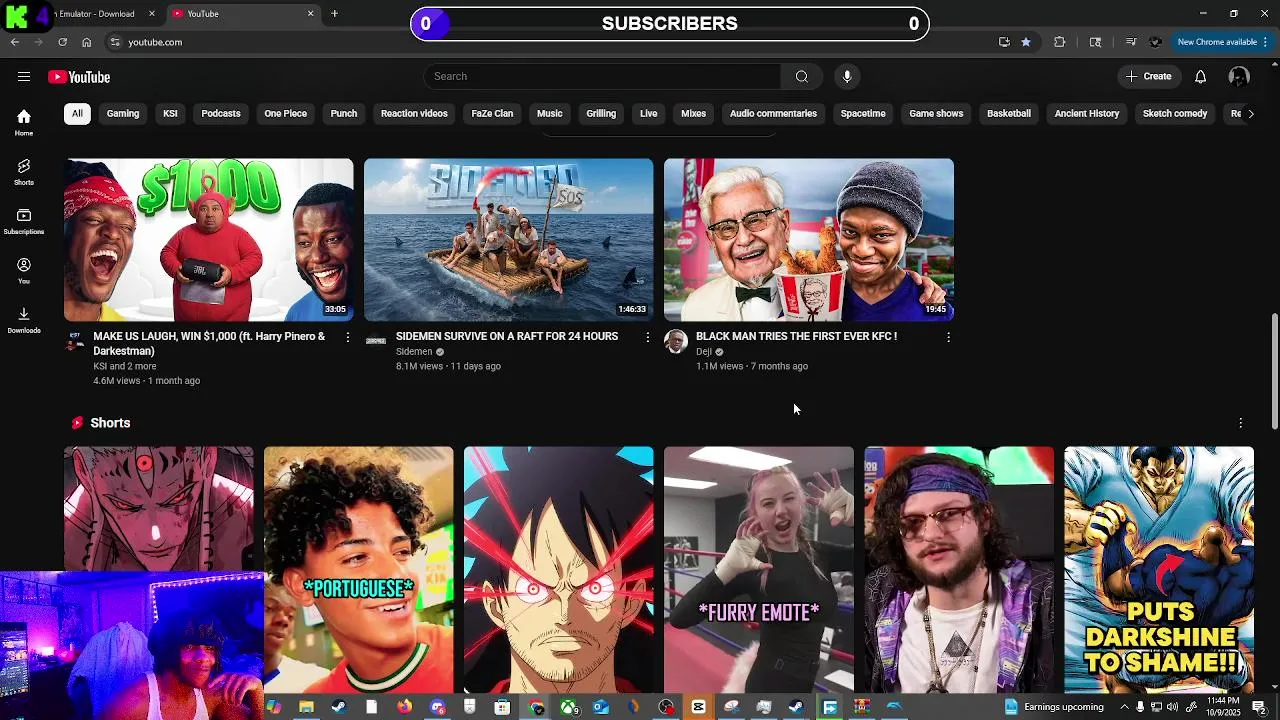The width and height of the screenshot is (1280, 720).
Task: Open the Sidemen channel link
Action: click(414, 352)
